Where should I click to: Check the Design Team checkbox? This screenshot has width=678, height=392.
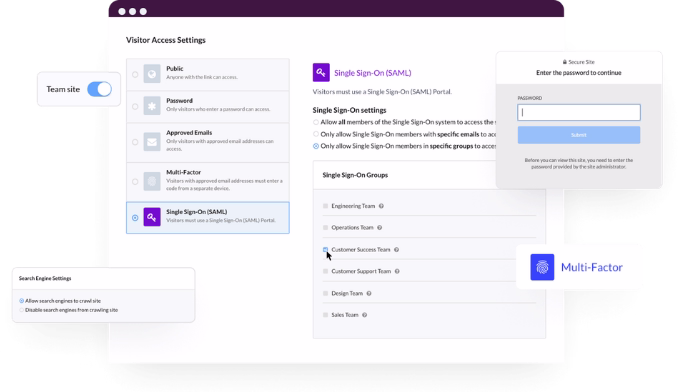326,293
